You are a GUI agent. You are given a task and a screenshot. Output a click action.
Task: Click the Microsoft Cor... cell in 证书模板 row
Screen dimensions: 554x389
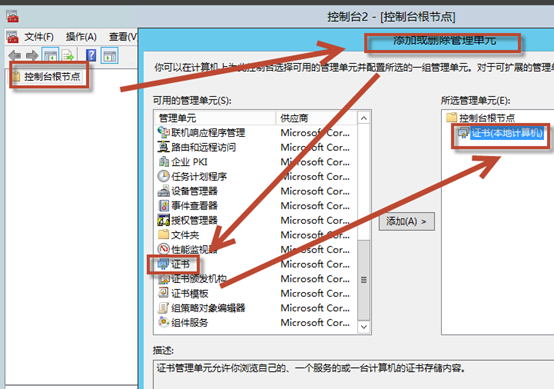click(x=315, y=293)
